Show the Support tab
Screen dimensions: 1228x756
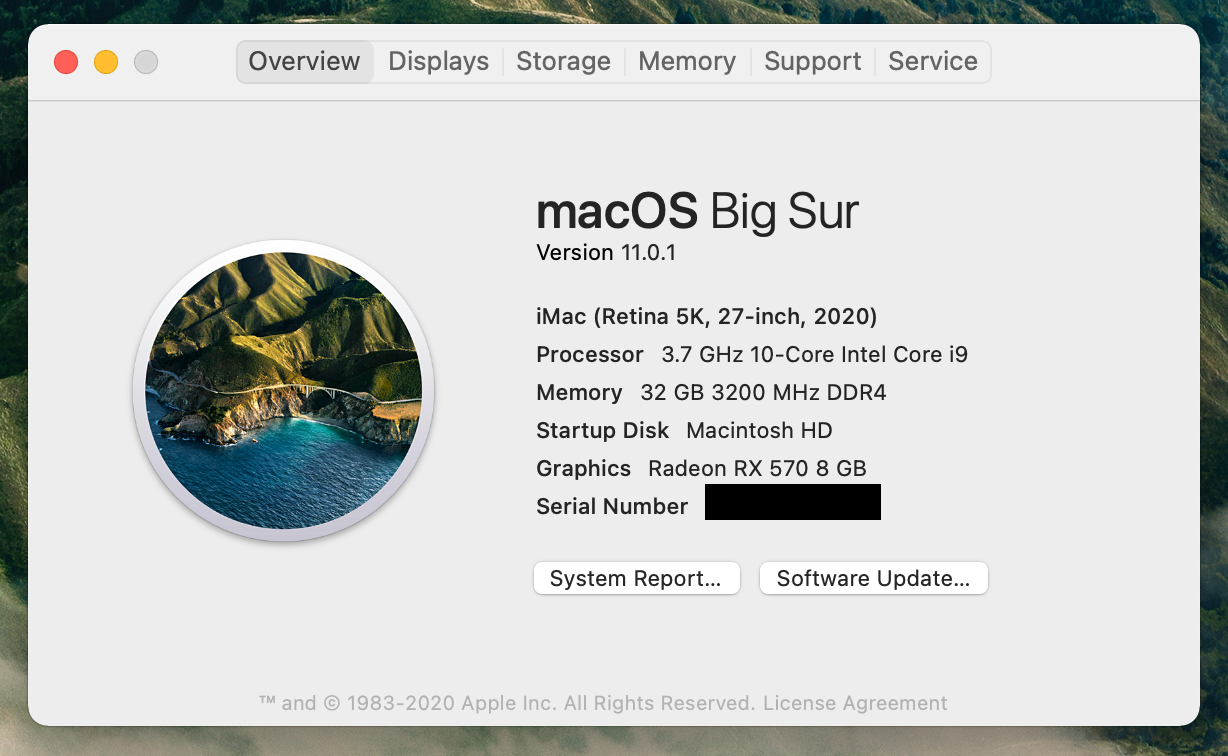812,62
